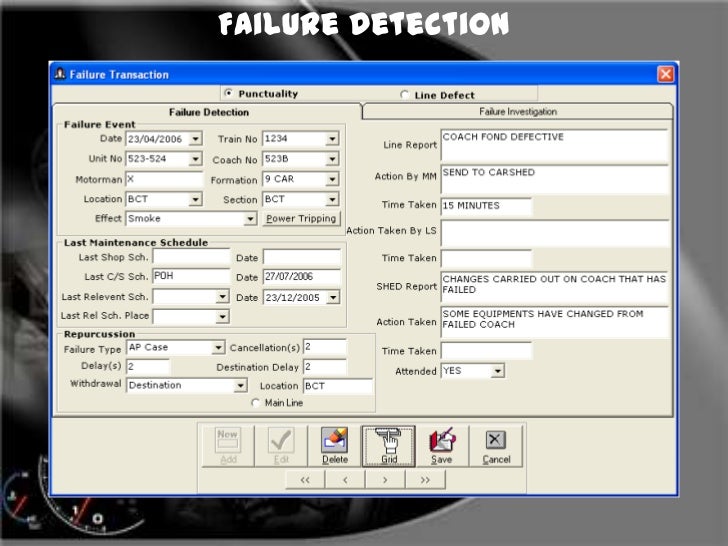The width and height of the screenshot is (728, 546).
Task: Click the Action Taken By LS text box
Action: (x=554, y=234)
